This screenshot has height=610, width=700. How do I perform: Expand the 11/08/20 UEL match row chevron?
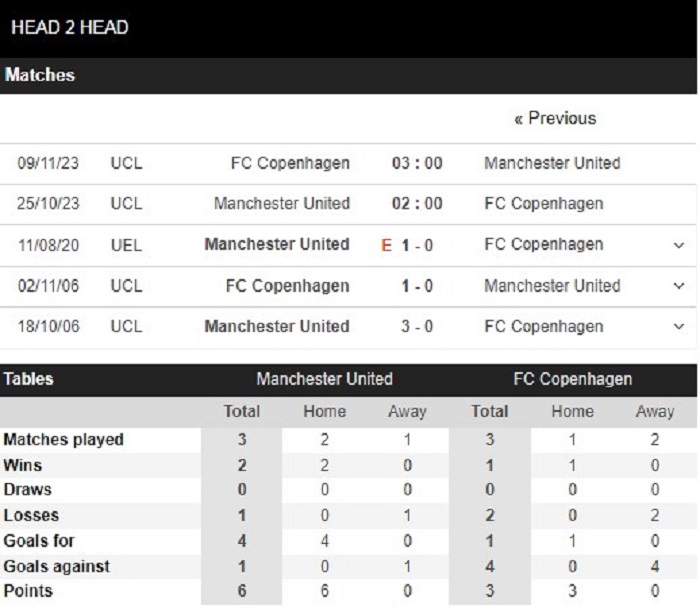tap(680, 245)
